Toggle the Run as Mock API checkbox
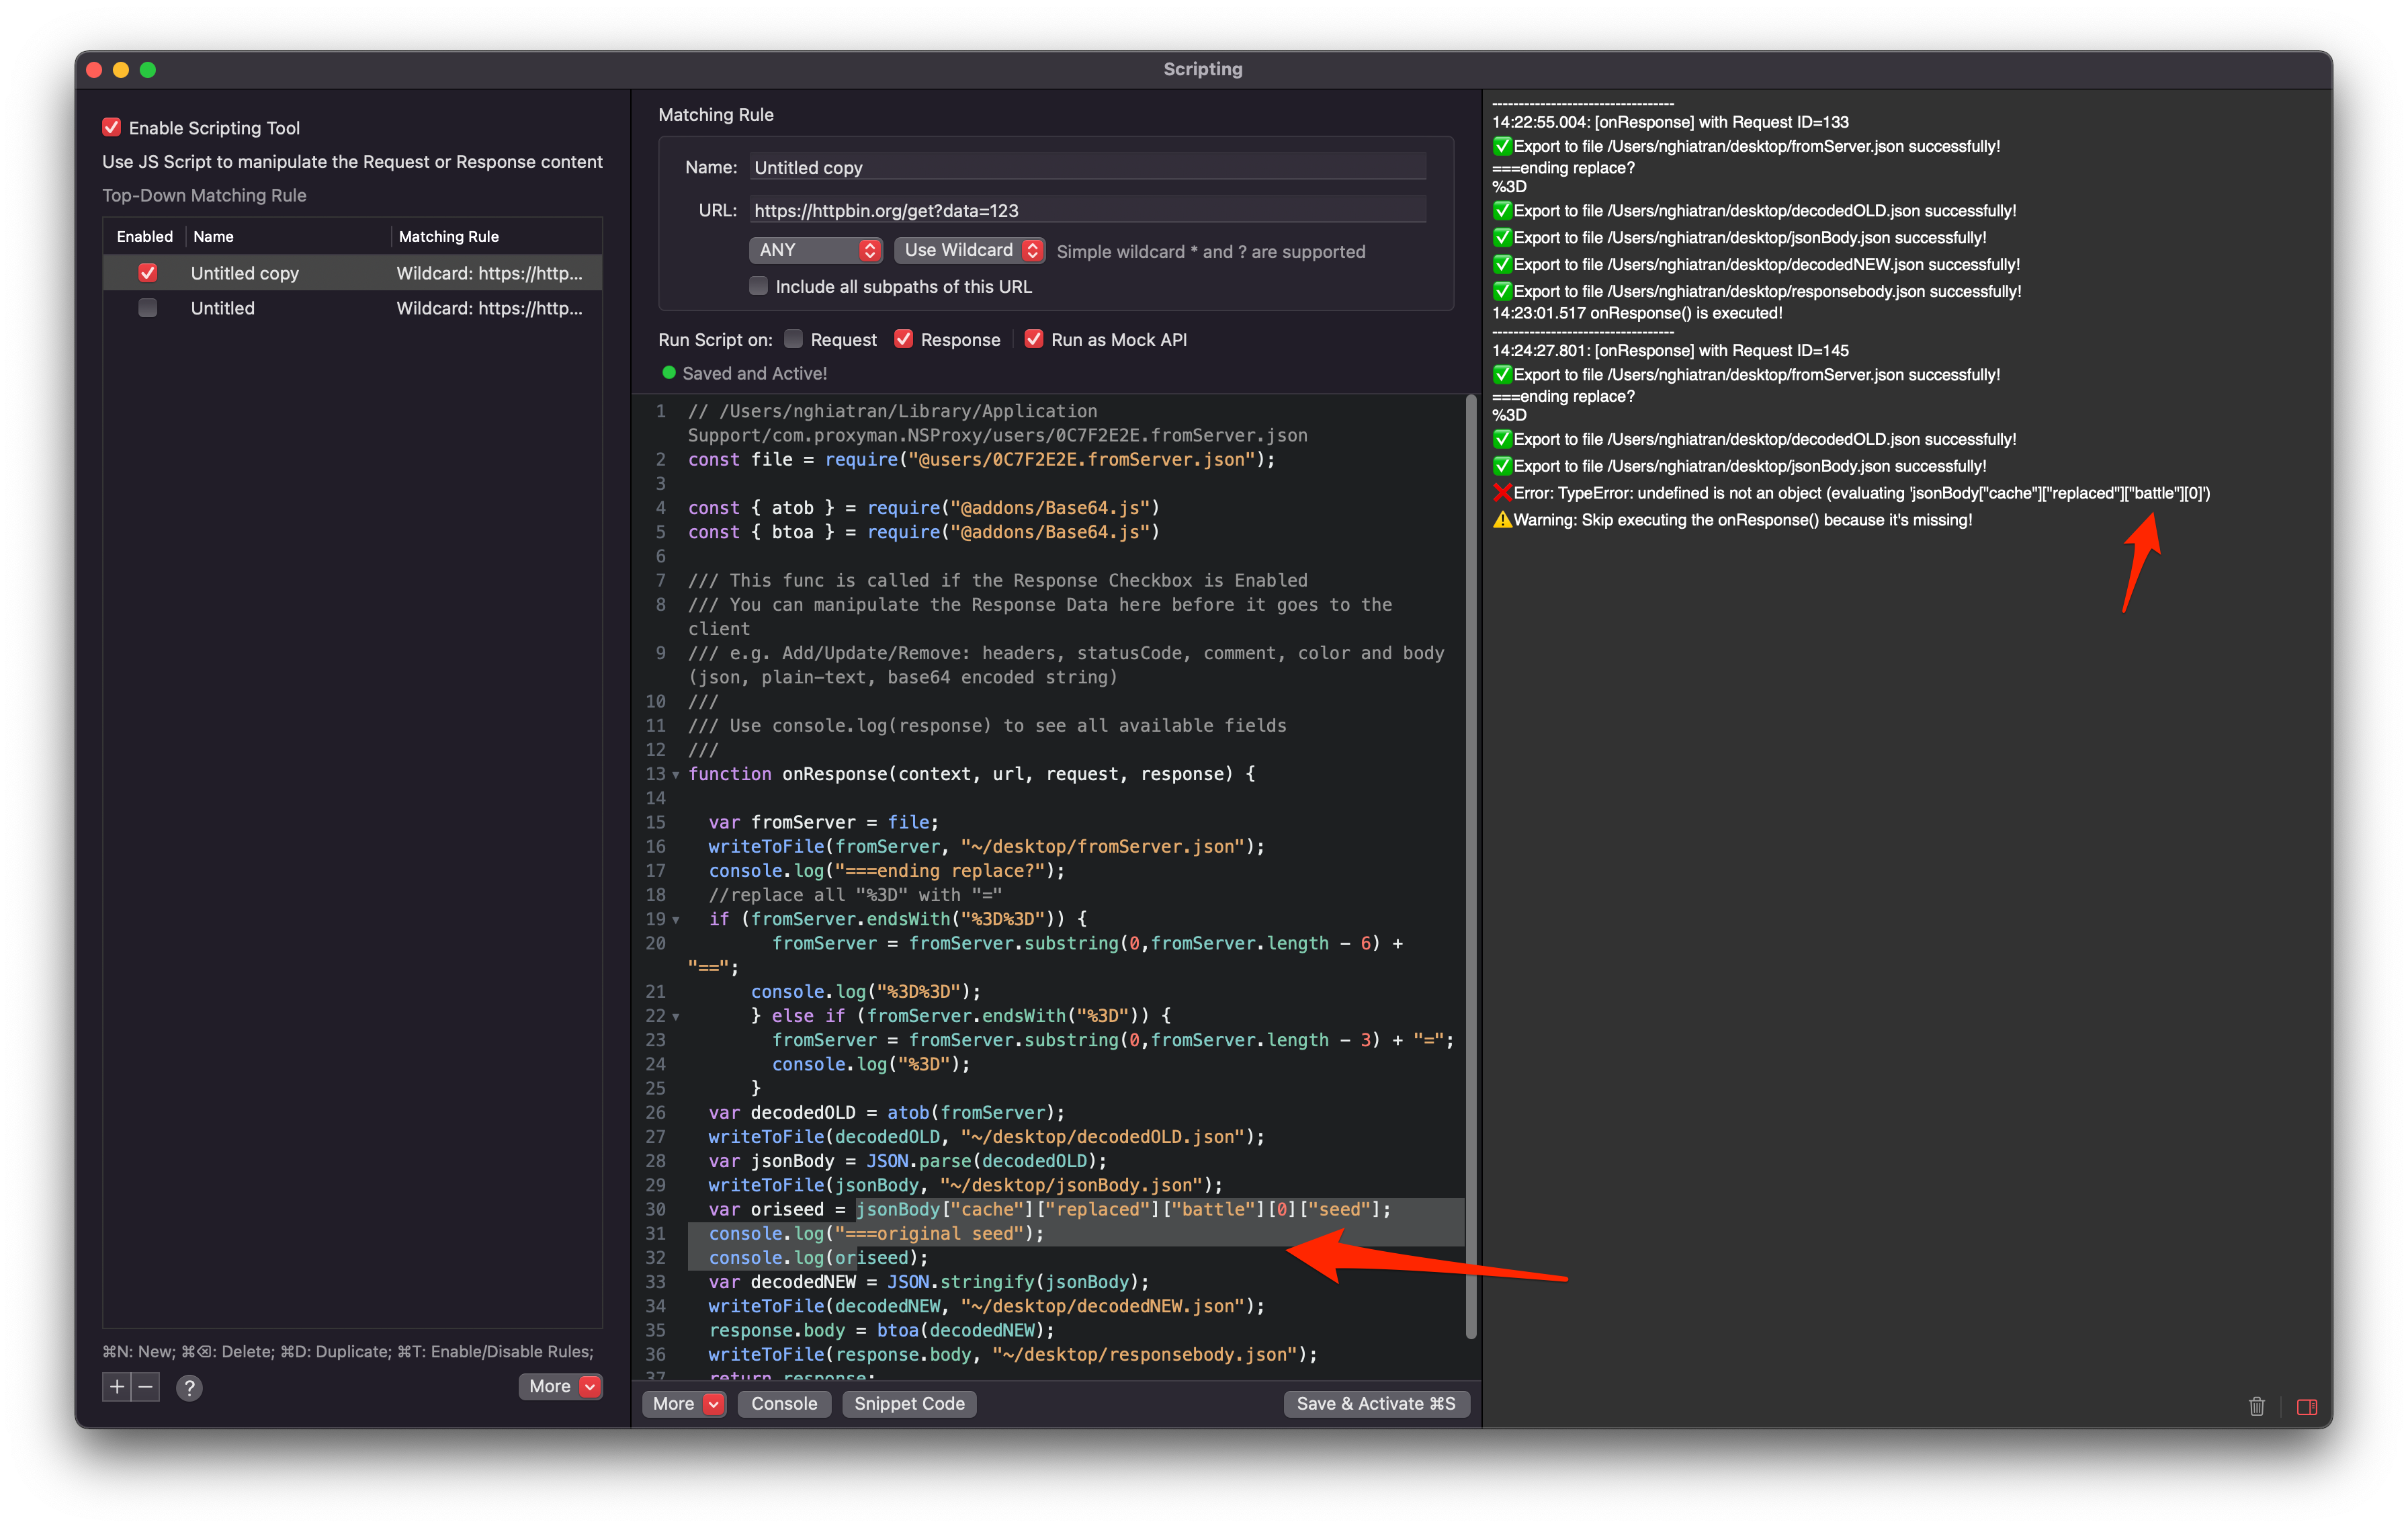The image size is (2408, 1528). click(x=1034, y=339)
